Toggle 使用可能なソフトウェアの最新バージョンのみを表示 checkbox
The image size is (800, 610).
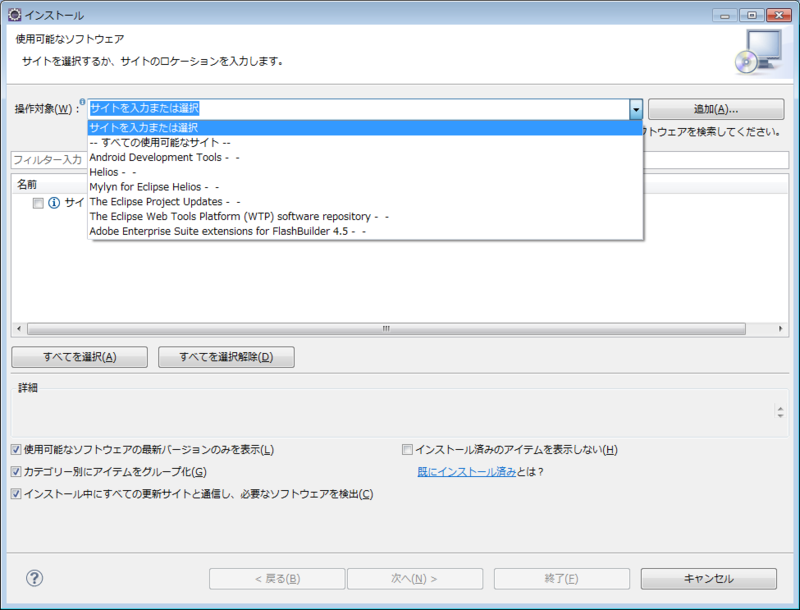(x=16, y=449)
